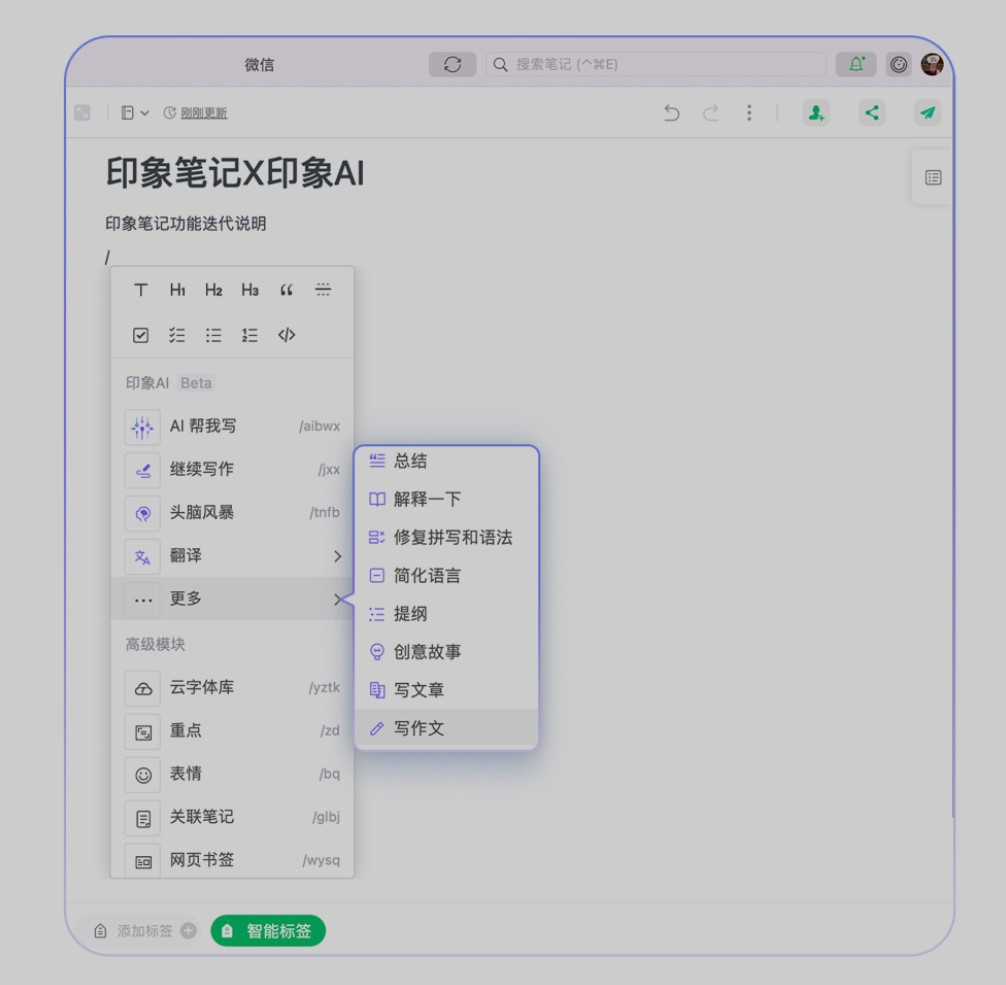
Task: Choose AI 帮我写
Action: tap(232, 426)
